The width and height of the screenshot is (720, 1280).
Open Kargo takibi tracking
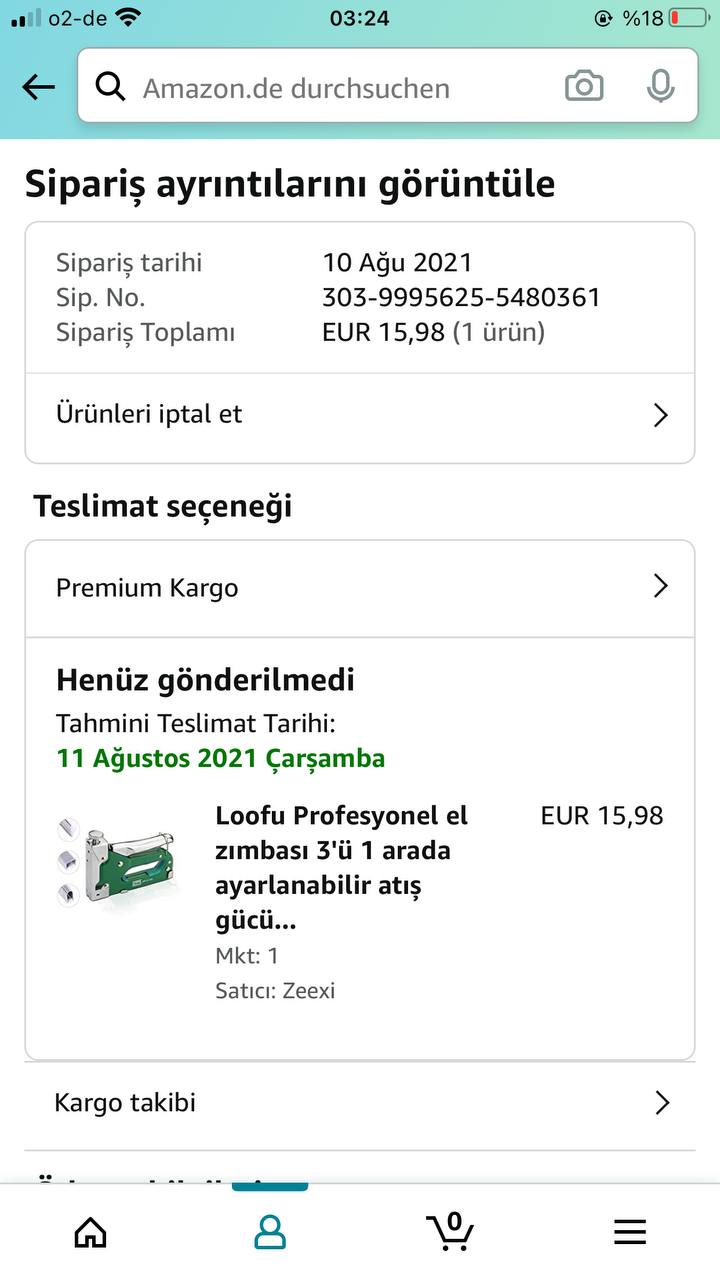125,1103
